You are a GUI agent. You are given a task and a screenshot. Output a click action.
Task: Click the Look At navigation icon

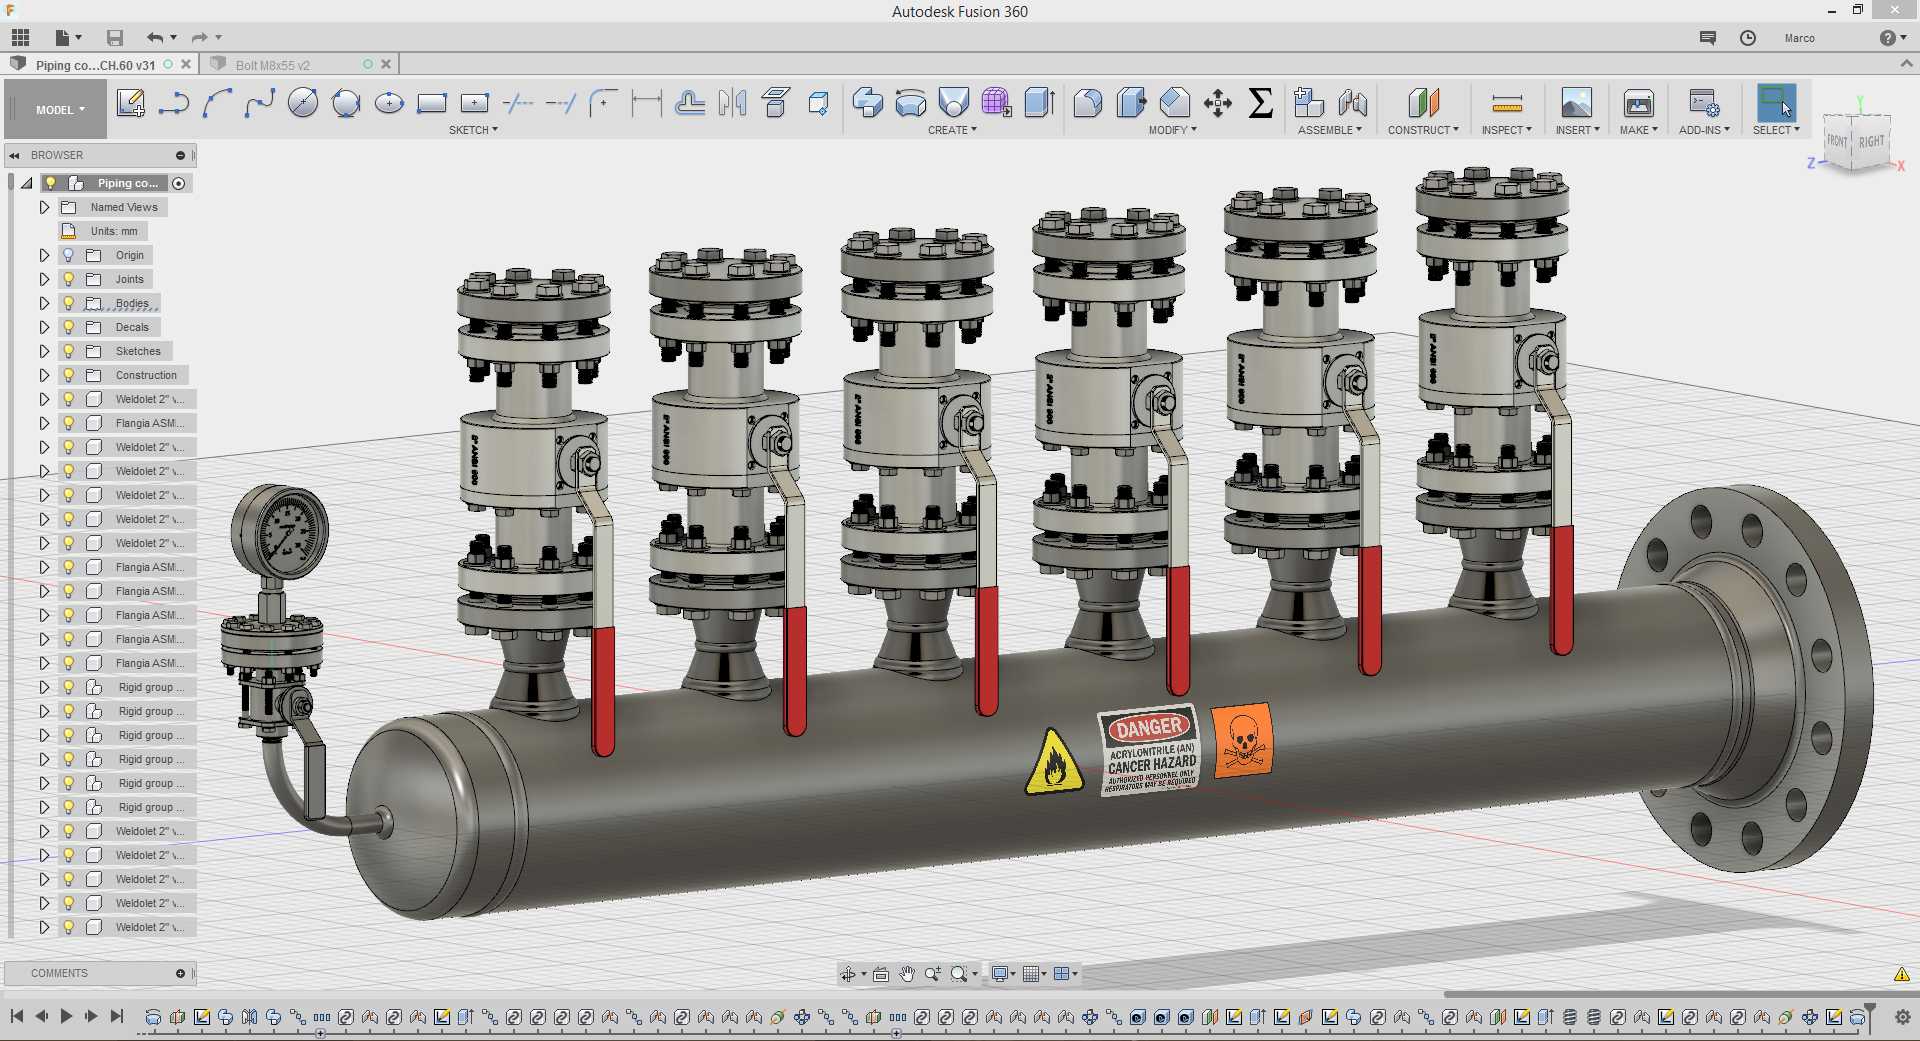tap(881, 974)
